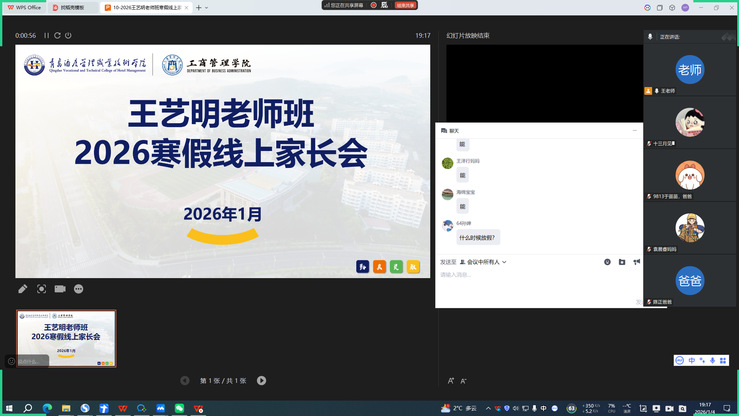Click the folder icon in the chat toolbar

click(622, 262)
